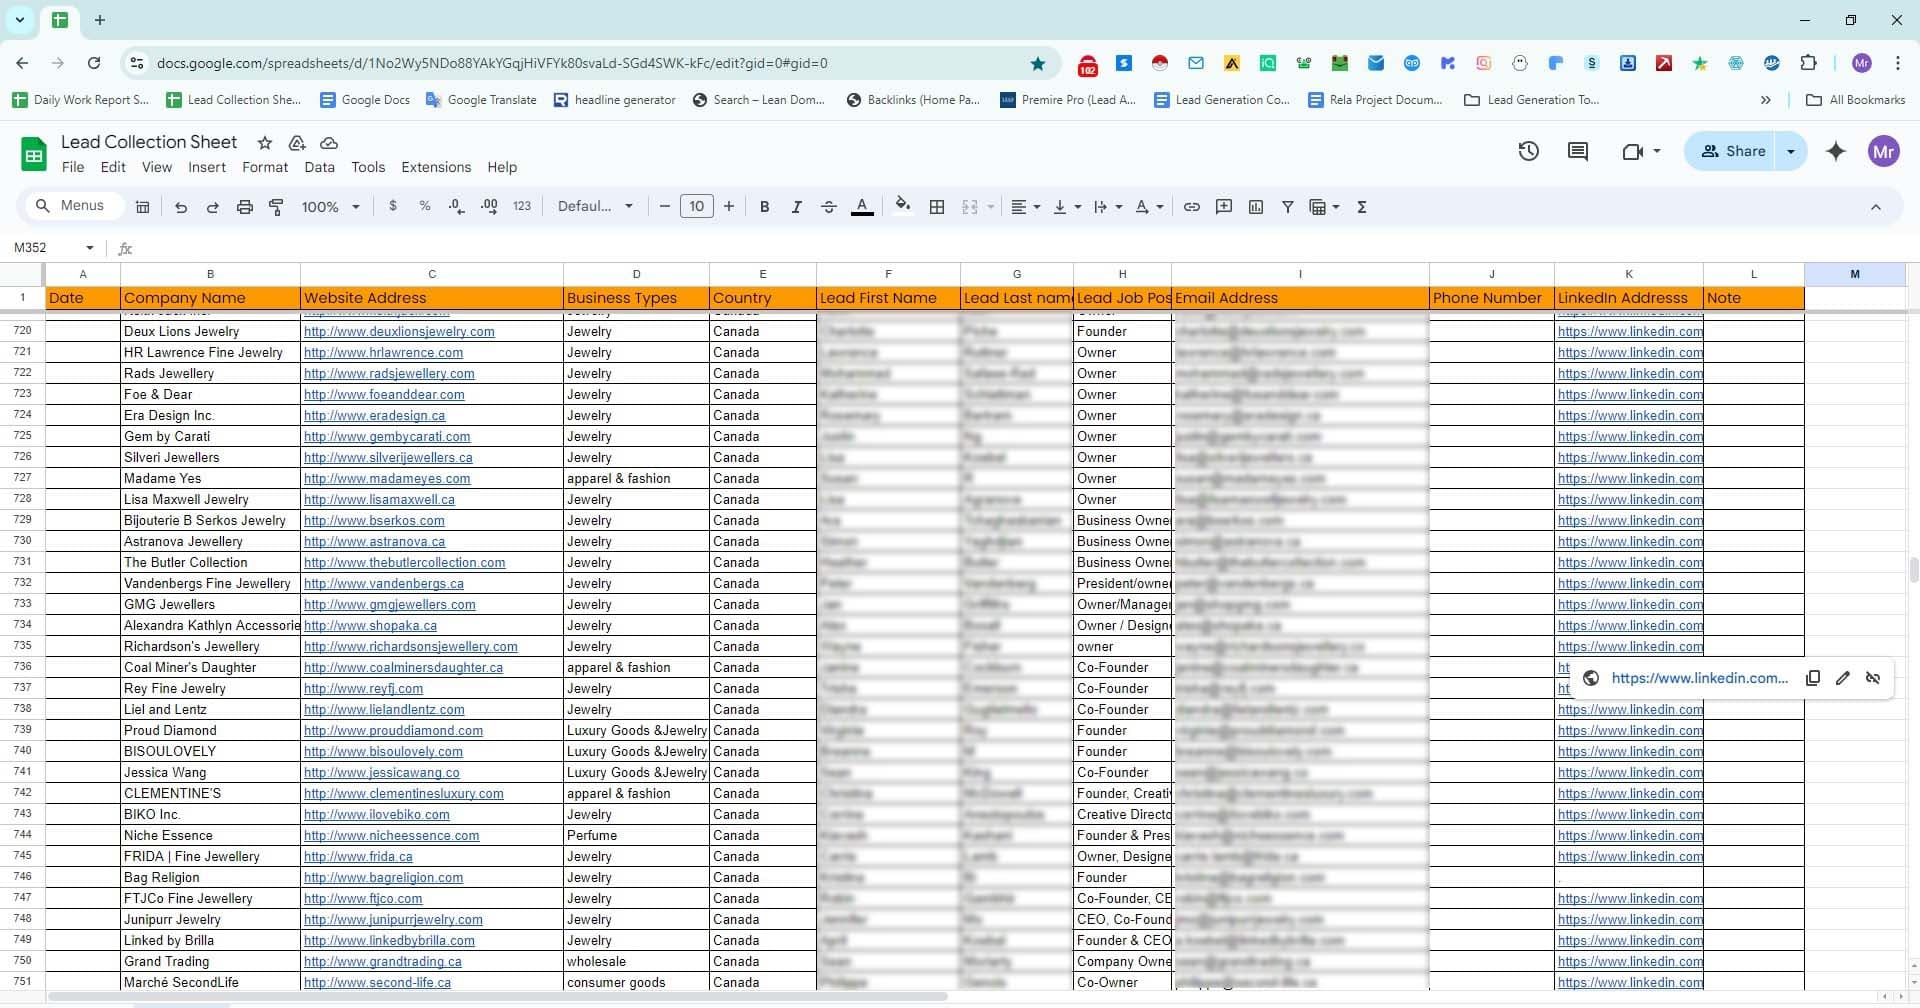Toggle bold formatting

click(765, 207)
